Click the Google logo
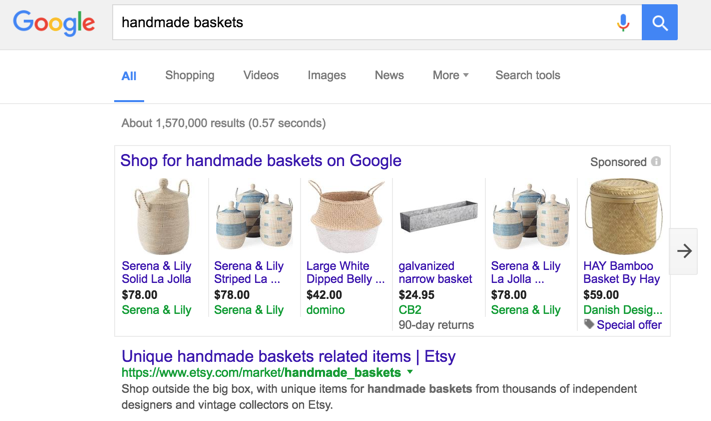This screenshot has width=711, height=421. point(54,23)
